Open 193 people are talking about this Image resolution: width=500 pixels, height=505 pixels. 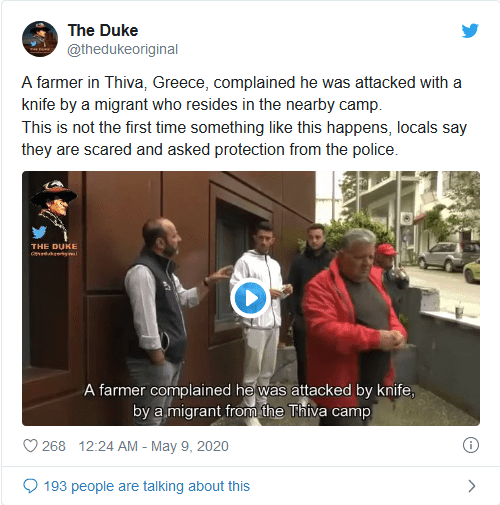click(147, 486)
